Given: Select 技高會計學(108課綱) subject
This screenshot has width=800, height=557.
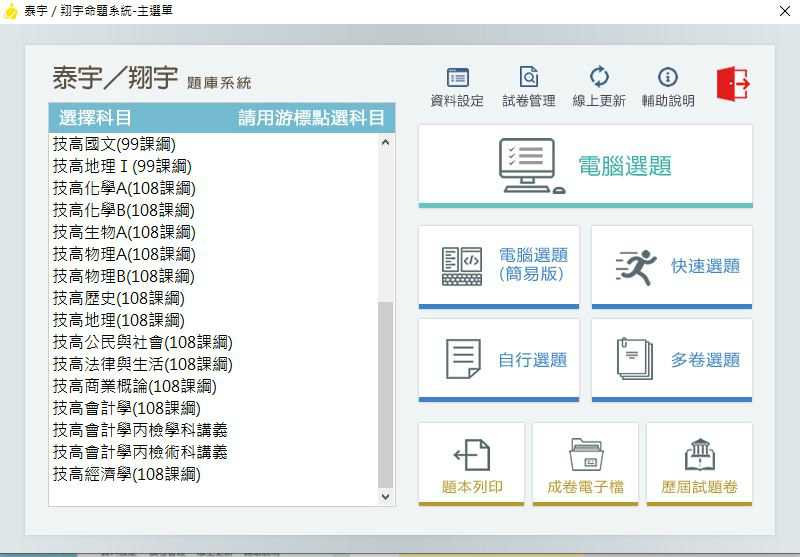Looking at the screenshot, I should [x=213, y=408].
